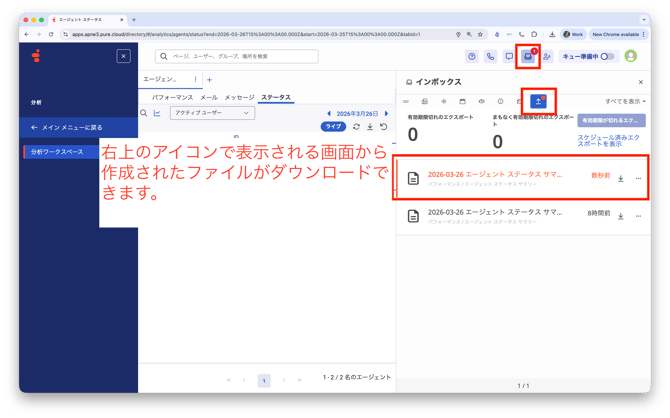This screenshot has height=418, width=670.
Task: Select the document lock filter icon in inbox
Action: point(425,101)
